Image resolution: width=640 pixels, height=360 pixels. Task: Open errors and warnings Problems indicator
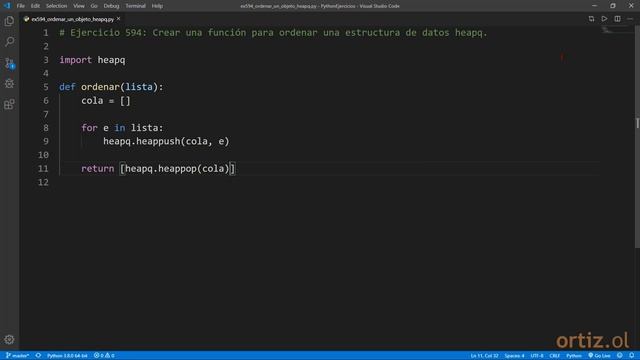pos(104,356)
